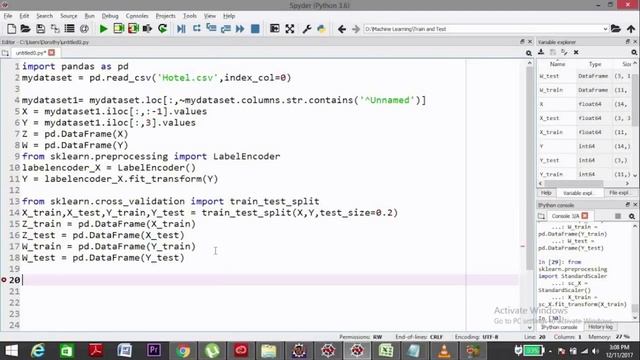Sort variables by the Type column header
This screenshot has width=640, height=360.
[x=595, y=64]
